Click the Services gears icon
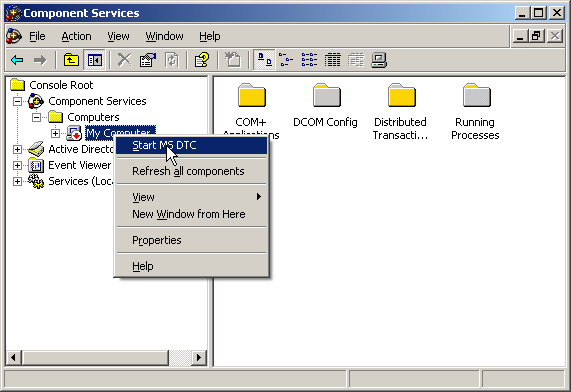The width and height of the screenshot is (571, 392). coord(36,181)
